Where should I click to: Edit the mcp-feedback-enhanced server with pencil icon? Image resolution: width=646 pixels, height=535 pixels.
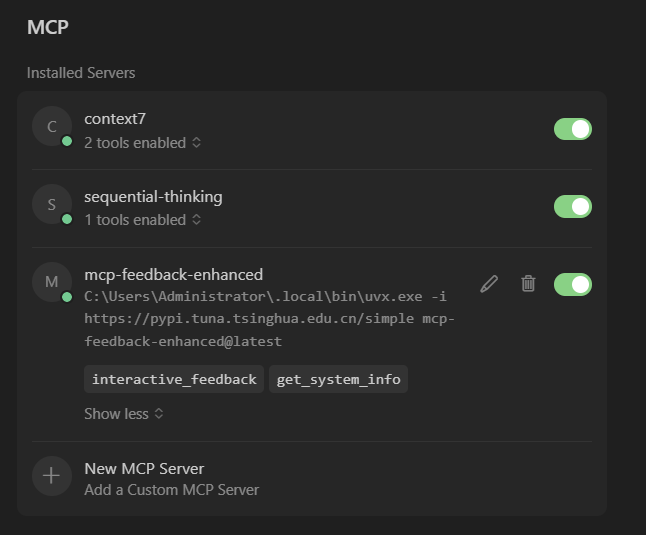click(x=489, y=284)
